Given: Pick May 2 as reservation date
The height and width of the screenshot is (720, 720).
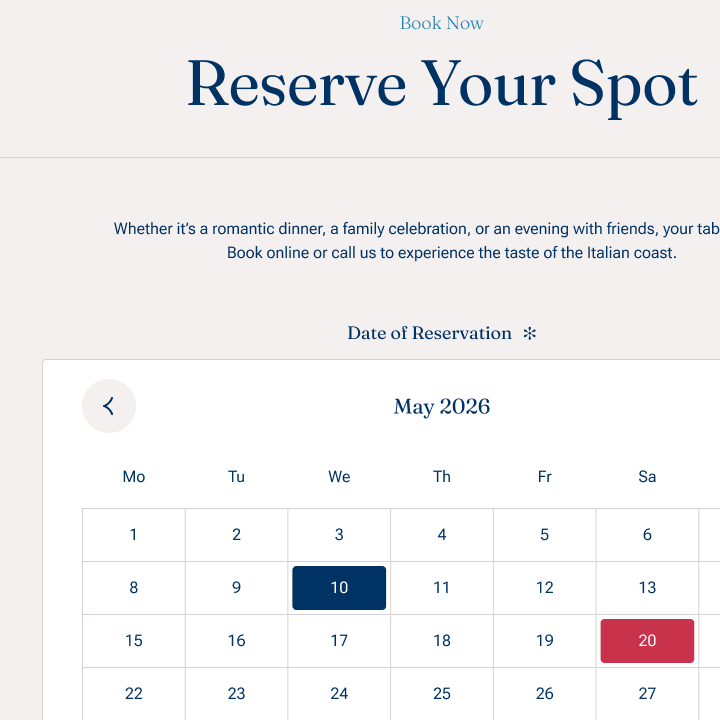Looking at the screenshot, I should 236,535.
